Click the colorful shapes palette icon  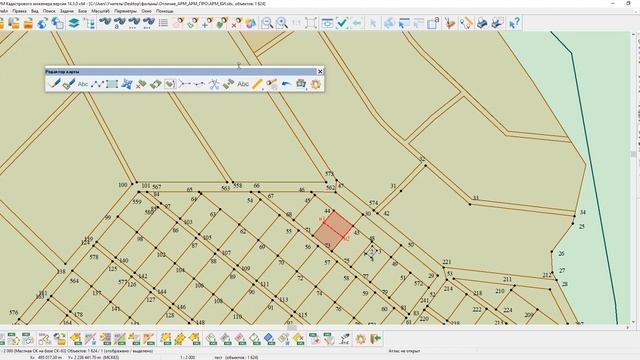[x=250, y=23]
